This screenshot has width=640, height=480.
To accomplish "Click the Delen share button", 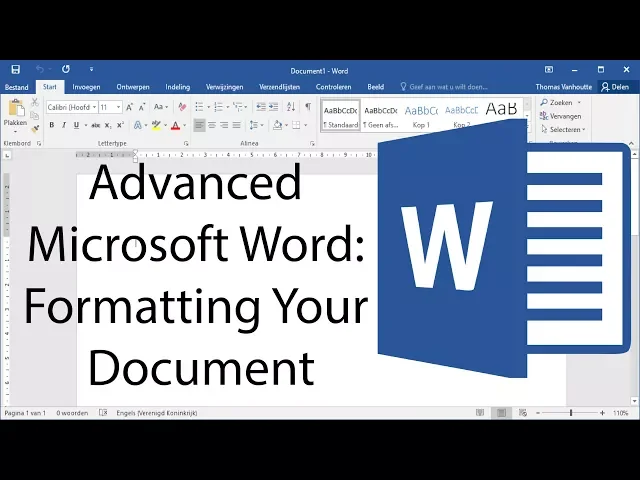I will tap(616, 87).
